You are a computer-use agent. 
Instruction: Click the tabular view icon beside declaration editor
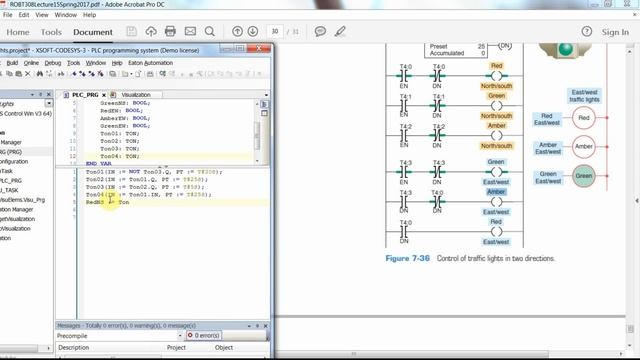264,113
